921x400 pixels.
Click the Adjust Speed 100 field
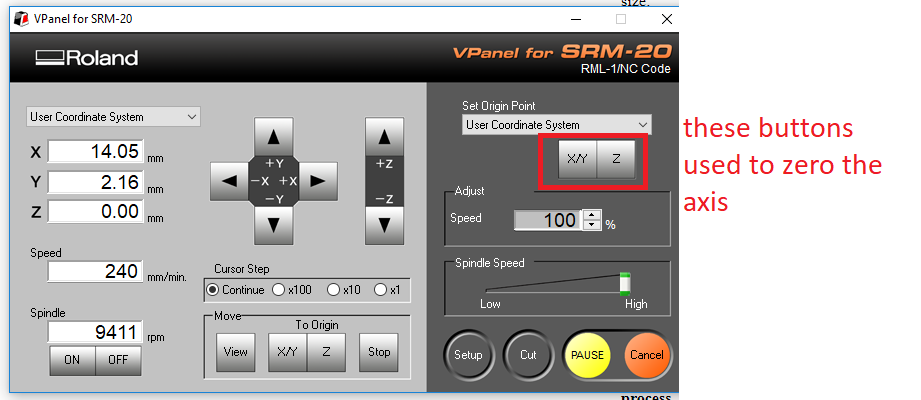pos(549,220)
